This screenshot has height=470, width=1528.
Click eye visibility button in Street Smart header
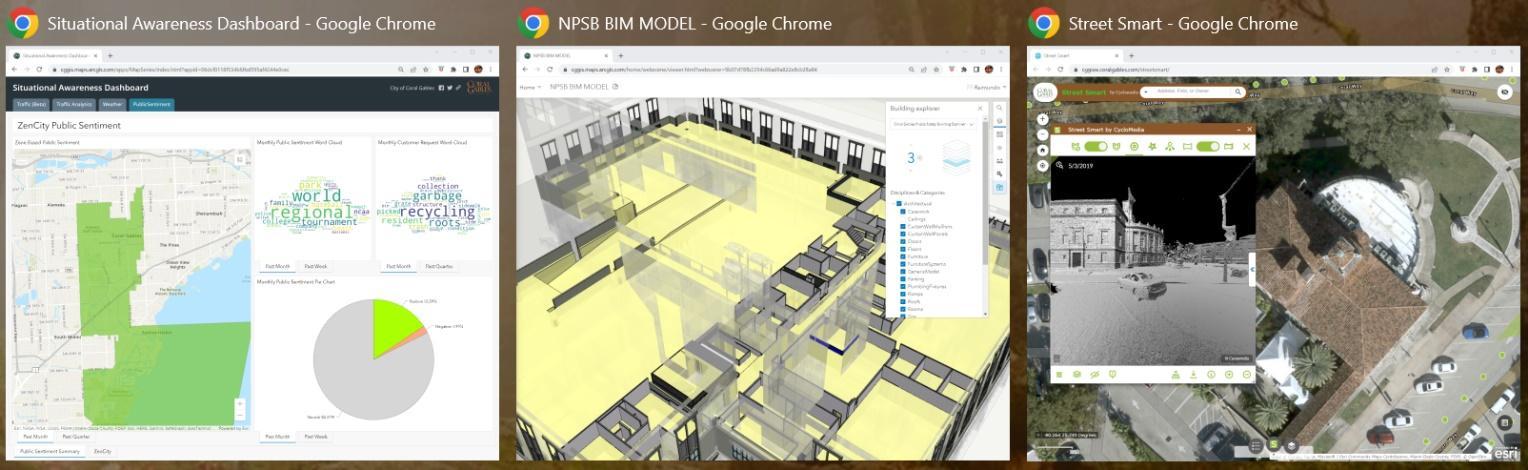pyautogui.click(x=1504, y=91)
